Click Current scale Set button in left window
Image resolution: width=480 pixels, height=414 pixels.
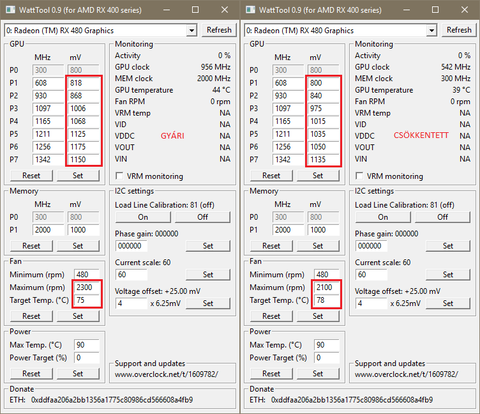[x=208, y=275]
